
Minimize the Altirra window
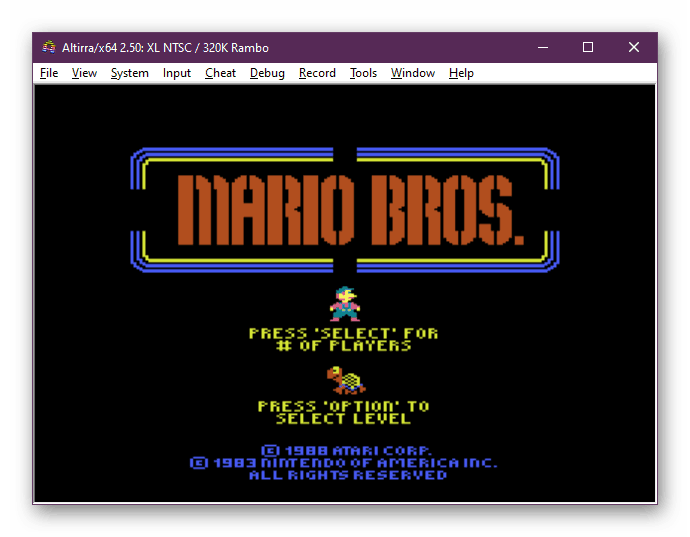tap(543, 47)
